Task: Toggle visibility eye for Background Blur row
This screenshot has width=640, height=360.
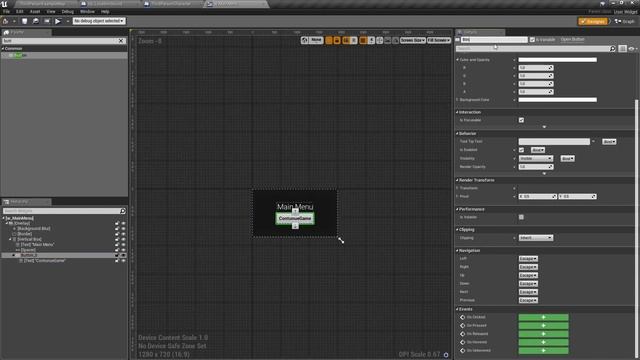Action: click(123, 229)
